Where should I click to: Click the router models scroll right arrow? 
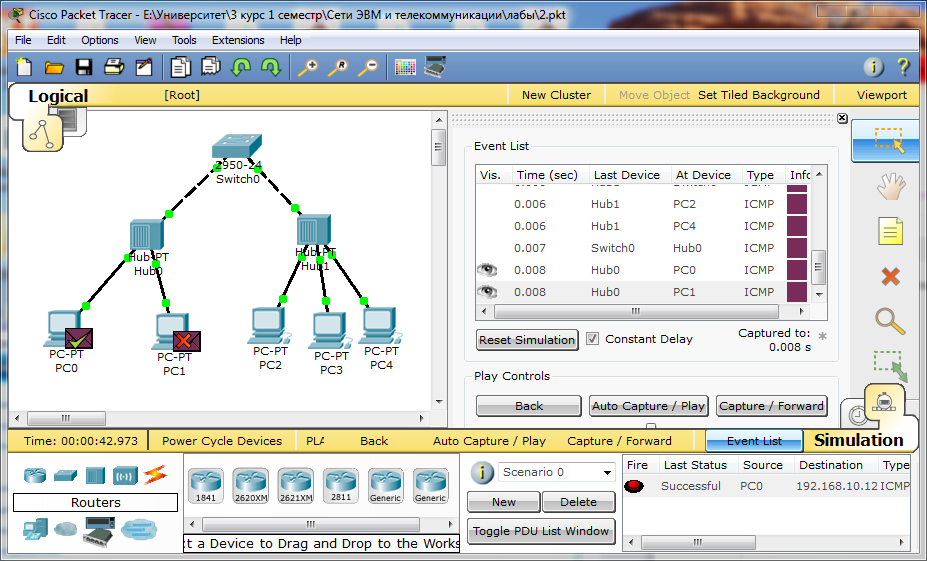tap(450, 524)
